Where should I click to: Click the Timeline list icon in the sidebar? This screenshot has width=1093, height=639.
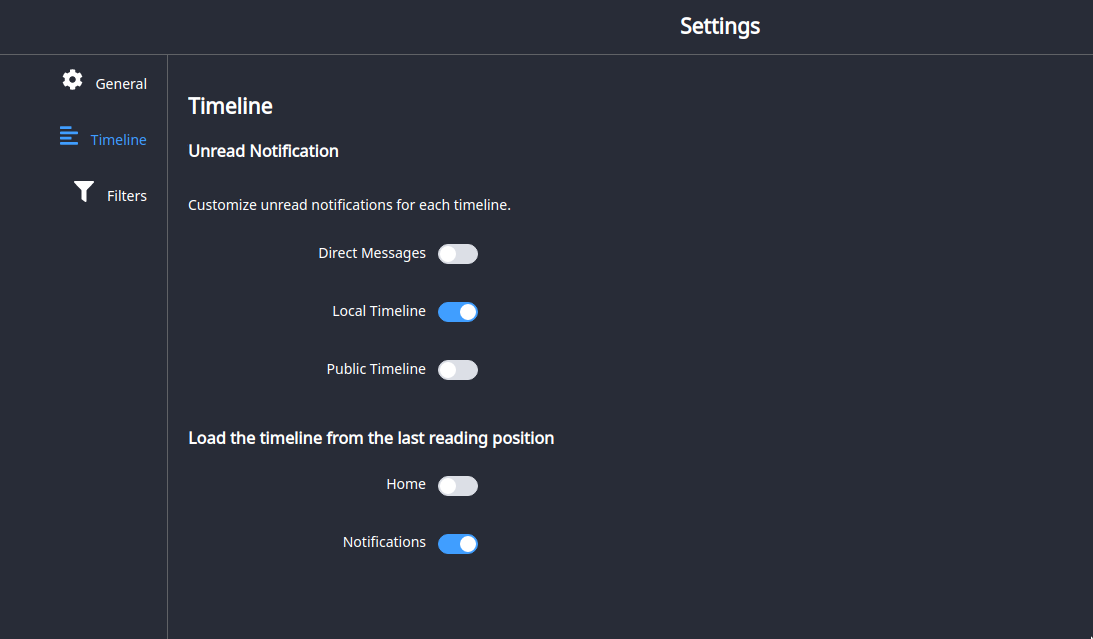(x=68, y=135)
